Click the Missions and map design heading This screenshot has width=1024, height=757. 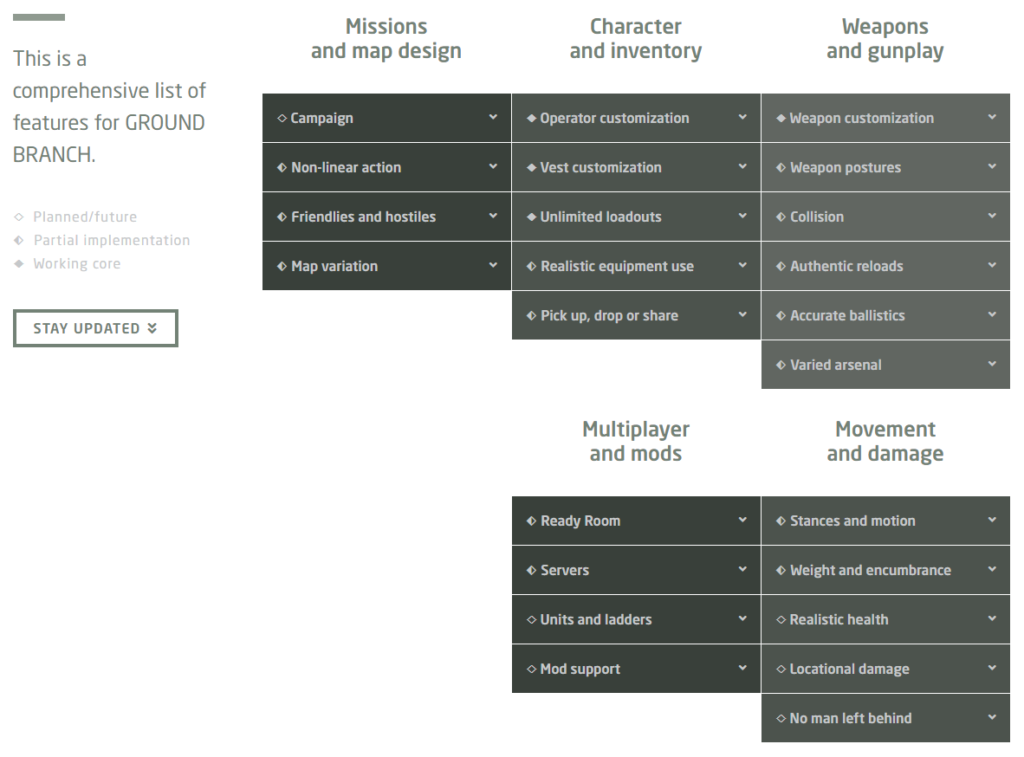click(x=386, y=39)
